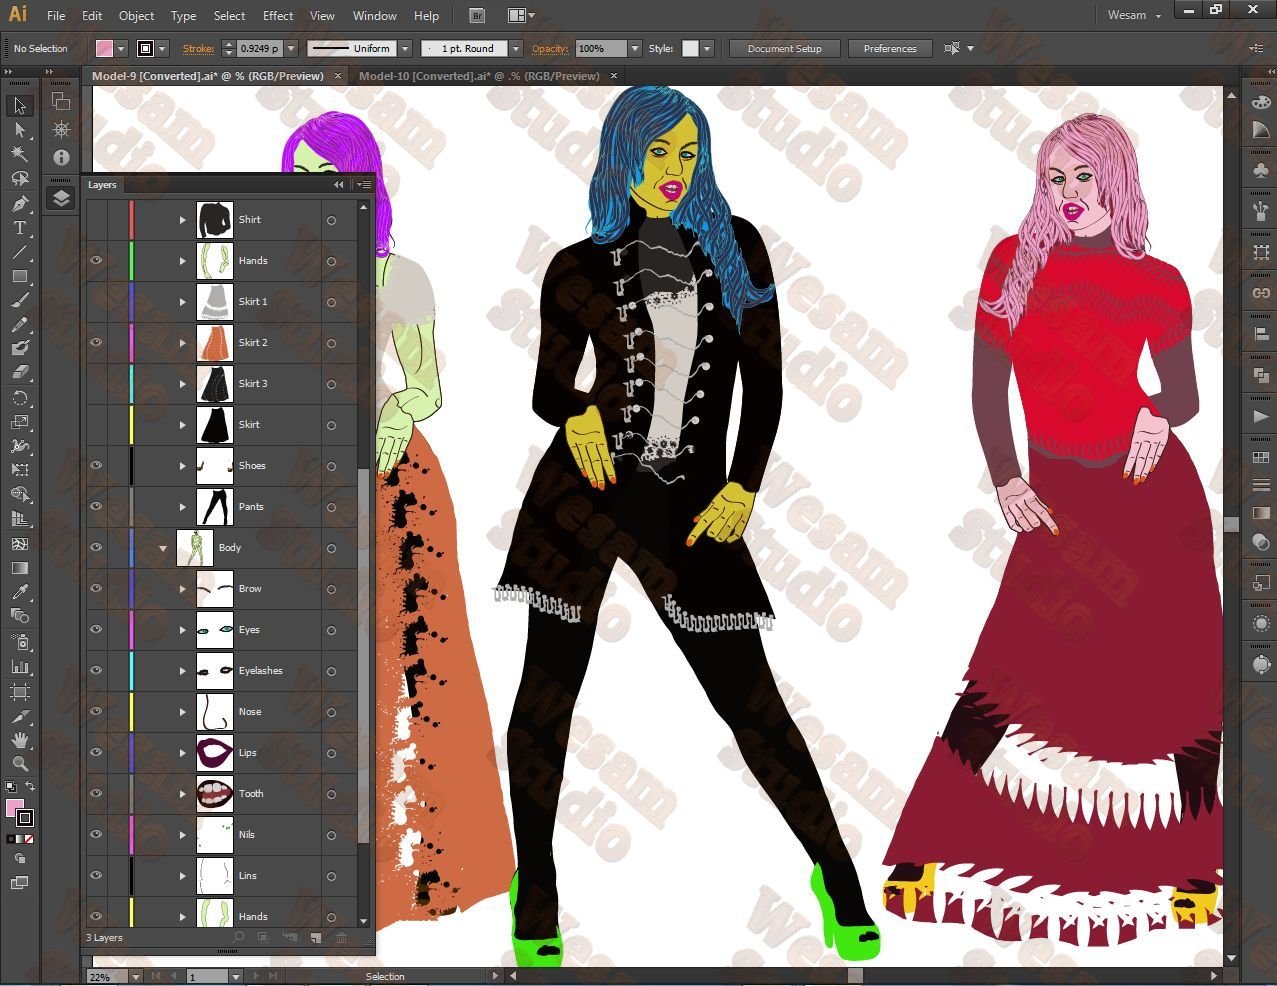
Task: Open the File menu
Action: coord(56,16)
